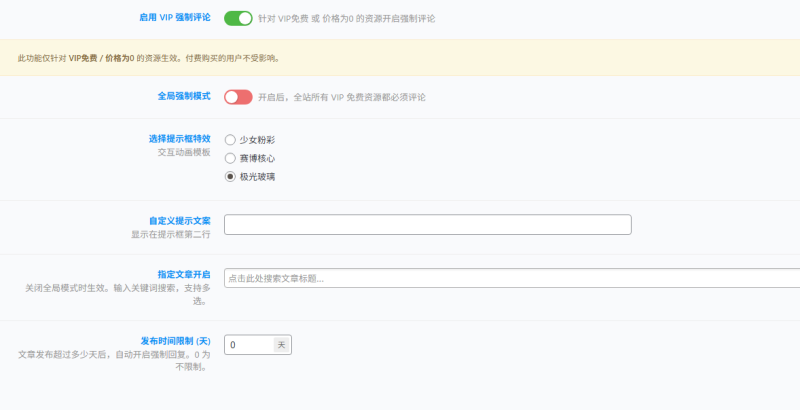Select the 极光玻璃 radio option
This screenshot has width=800, height=410.
click(x=231, y=177)
